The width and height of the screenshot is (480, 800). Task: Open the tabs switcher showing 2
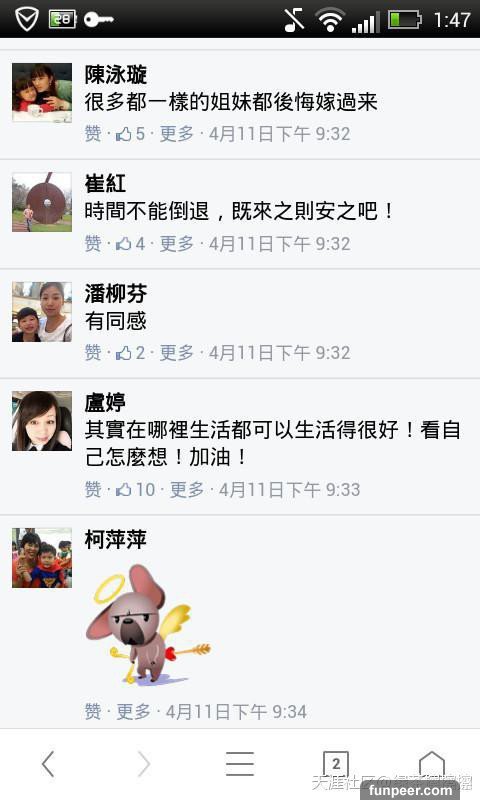coord(336,764)
